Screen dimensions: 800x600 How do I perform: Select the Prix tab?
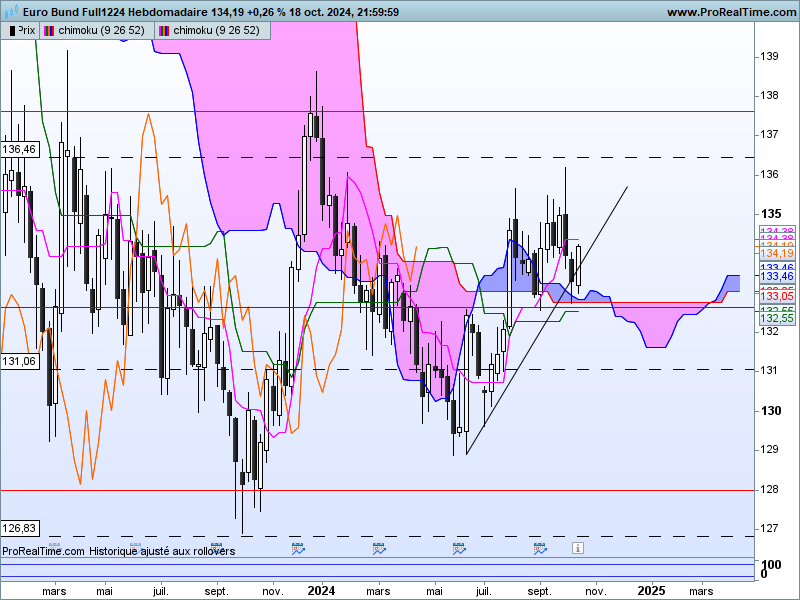(20, 31)
